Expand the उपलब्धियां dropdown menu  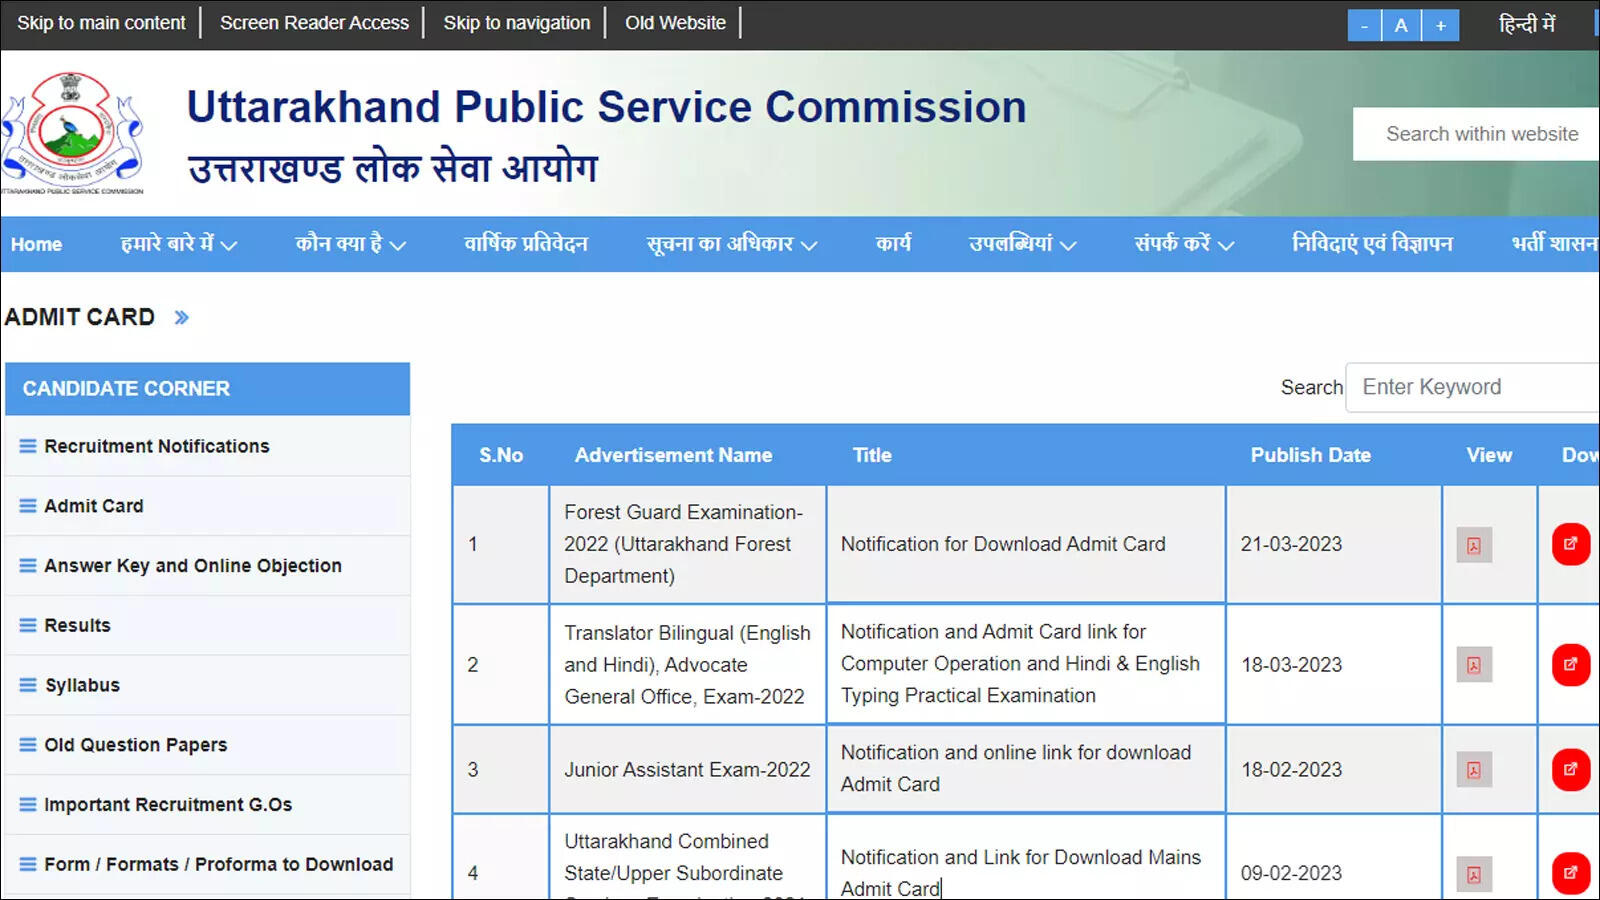(1022, 244)
